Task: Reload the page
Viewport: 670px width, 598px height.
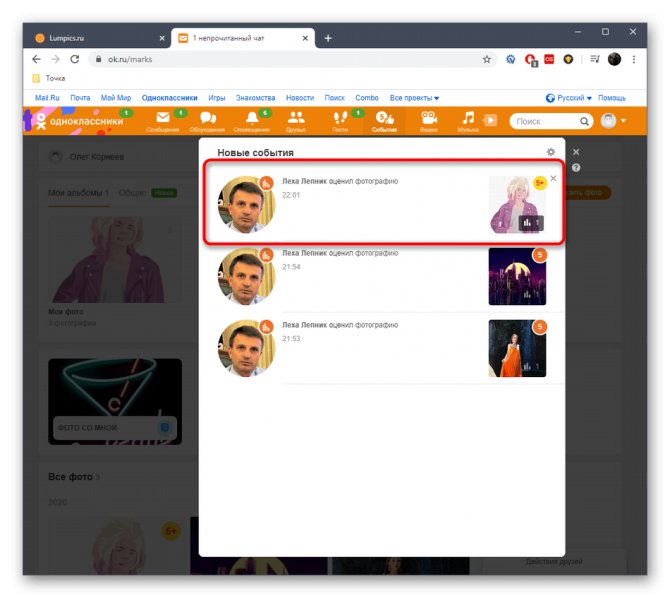Action: pos(75,59)
